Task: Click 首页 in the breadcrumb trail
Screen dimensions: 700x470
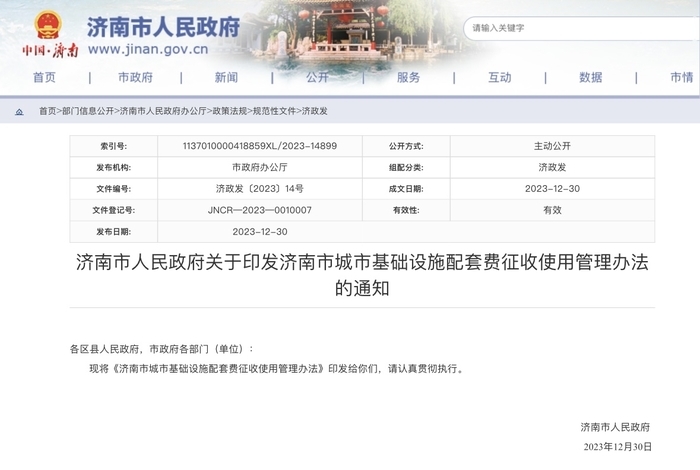Action: pos(47,111)
